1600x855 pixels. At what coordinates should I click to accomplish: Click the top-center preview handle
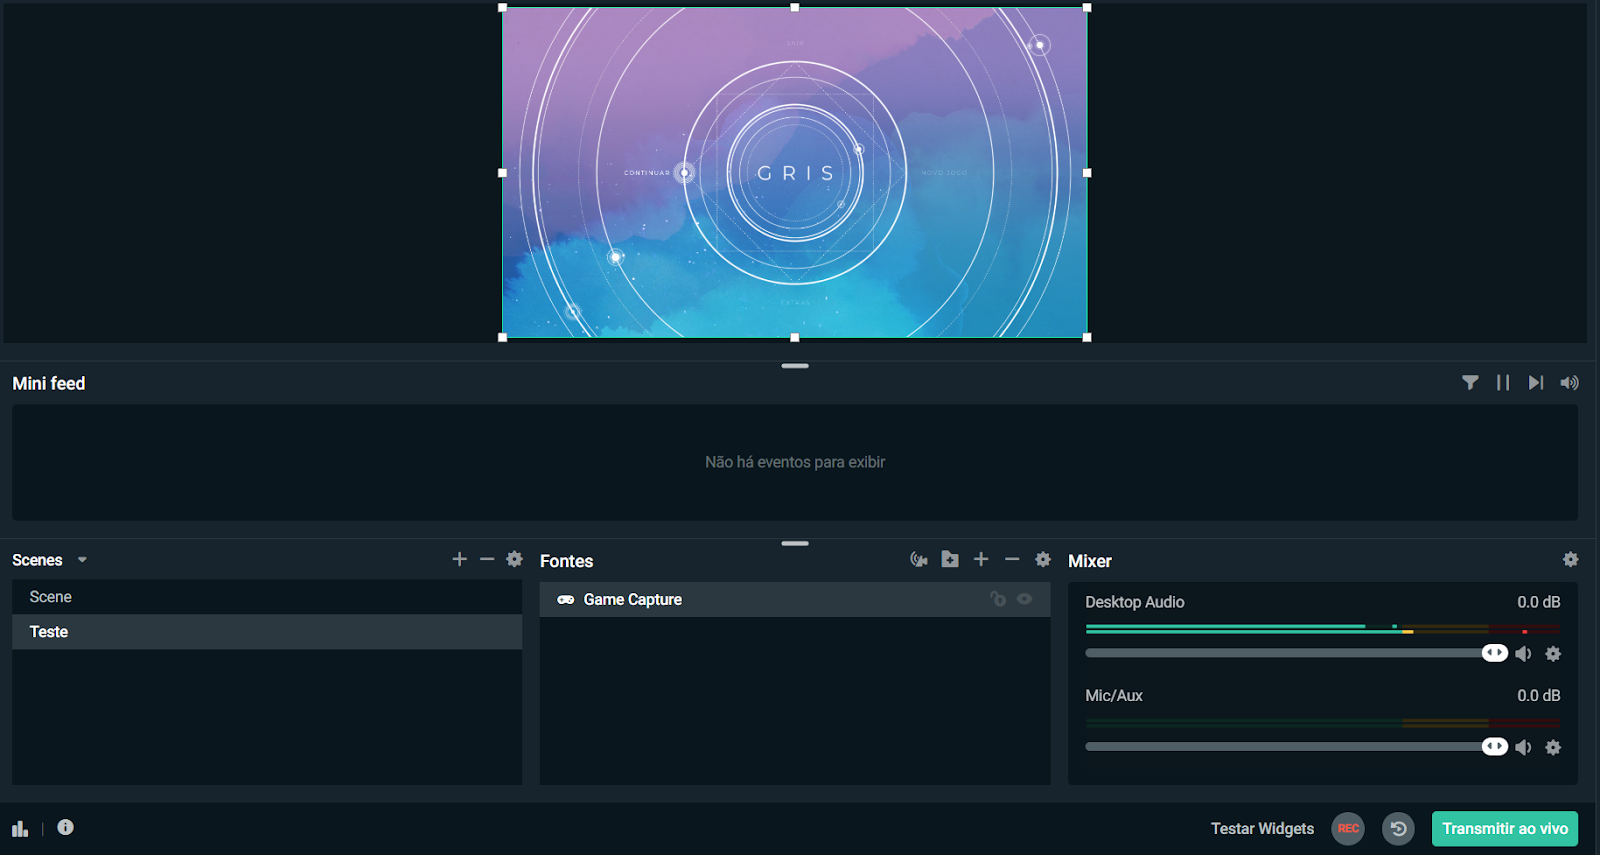[795, 8]
